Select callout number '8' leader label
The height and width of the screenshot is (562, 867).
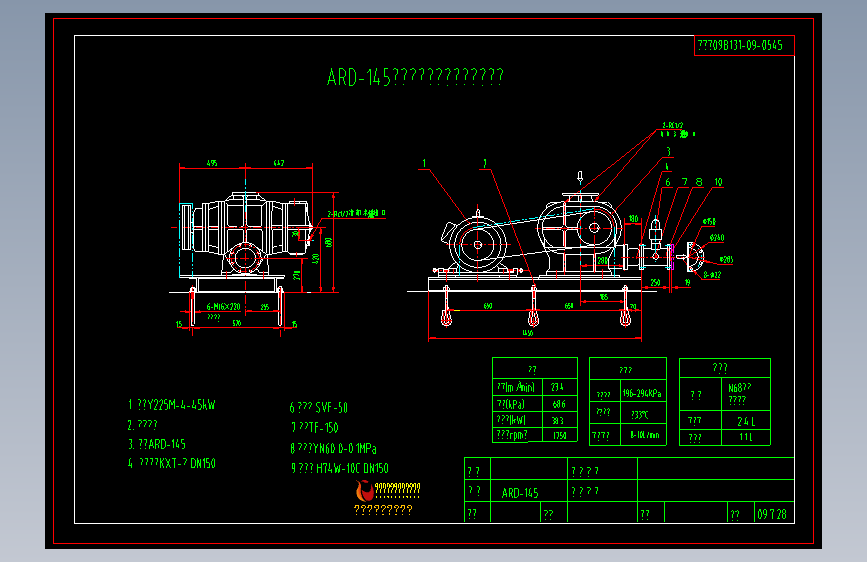699,182
